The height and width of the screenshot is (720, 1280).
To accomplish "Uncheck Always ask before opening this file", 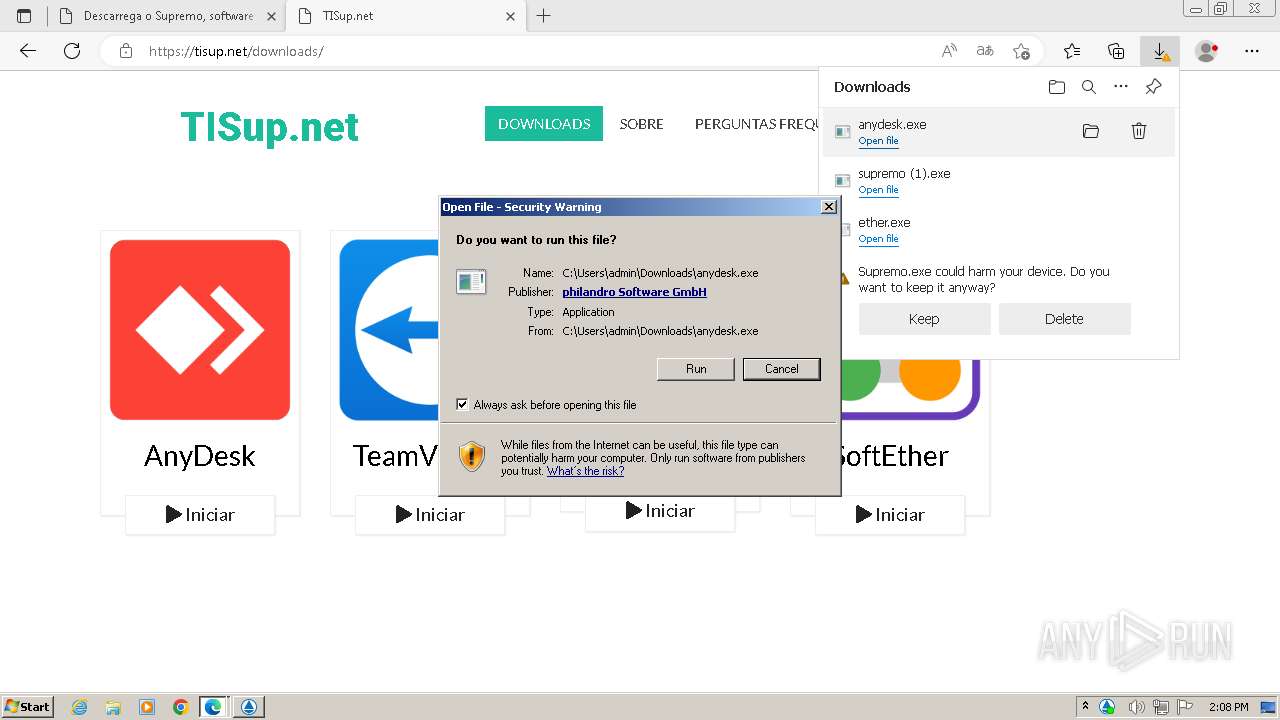I will [462, 405].
